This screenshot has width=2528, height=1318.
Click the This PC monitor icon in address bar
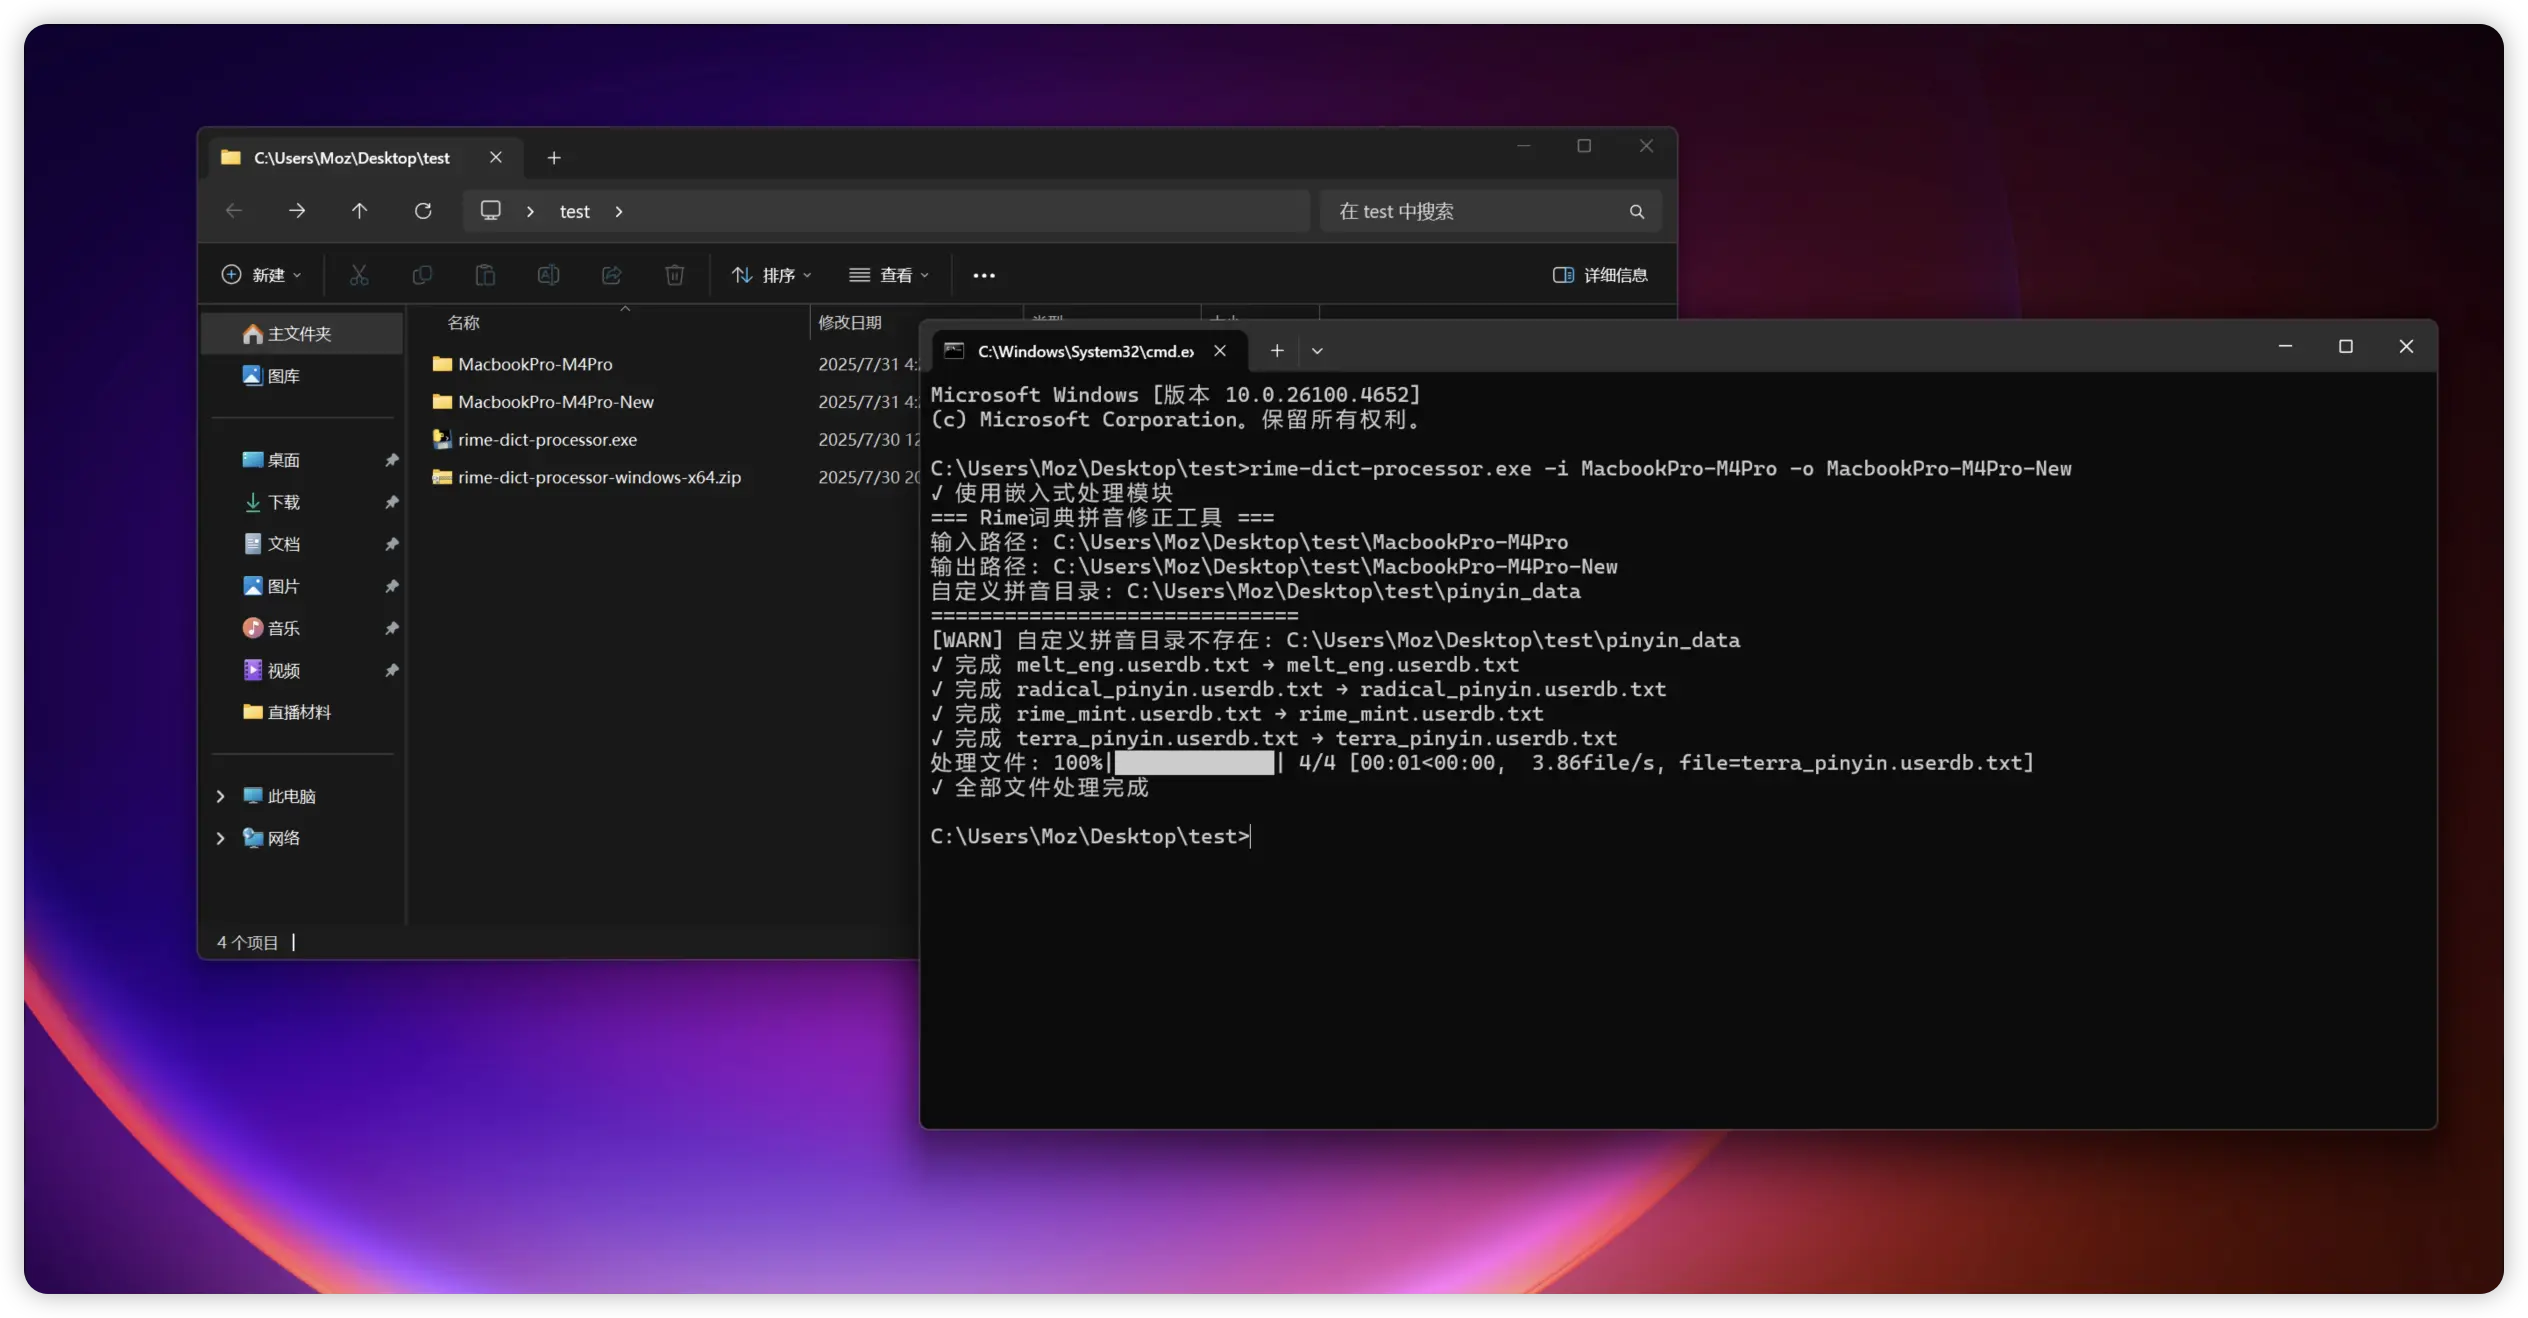point(490,211)
